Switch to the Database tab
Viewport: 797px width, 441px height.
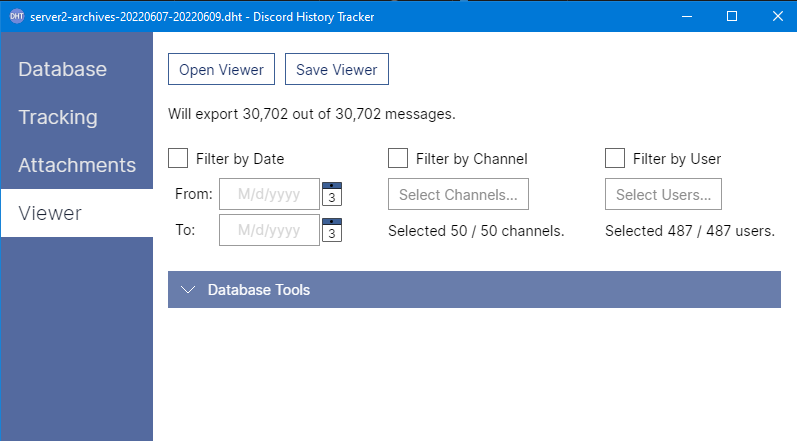click(76, 69)
